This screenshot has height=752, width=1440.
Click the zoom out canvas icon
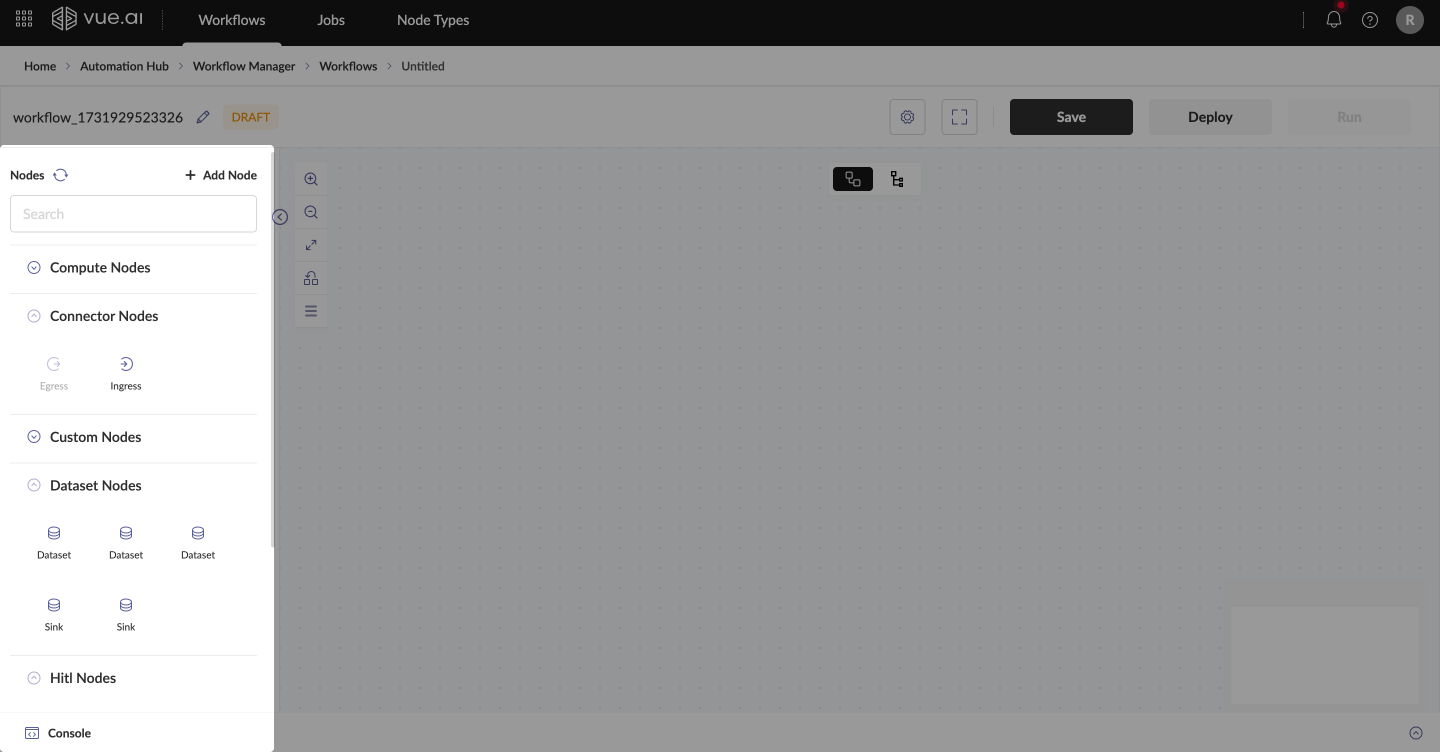311,212
